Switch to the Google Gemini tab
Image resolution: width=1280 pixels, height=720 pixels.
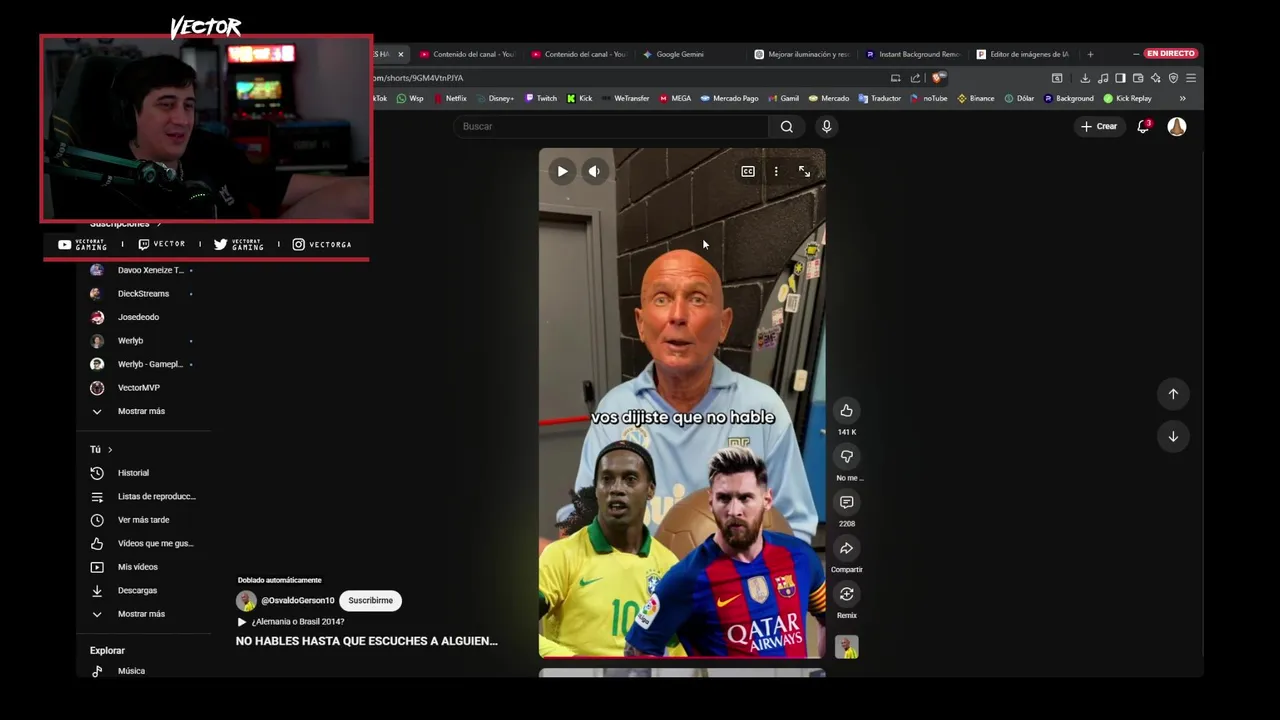pyautogui.click(x=690, y=54)
